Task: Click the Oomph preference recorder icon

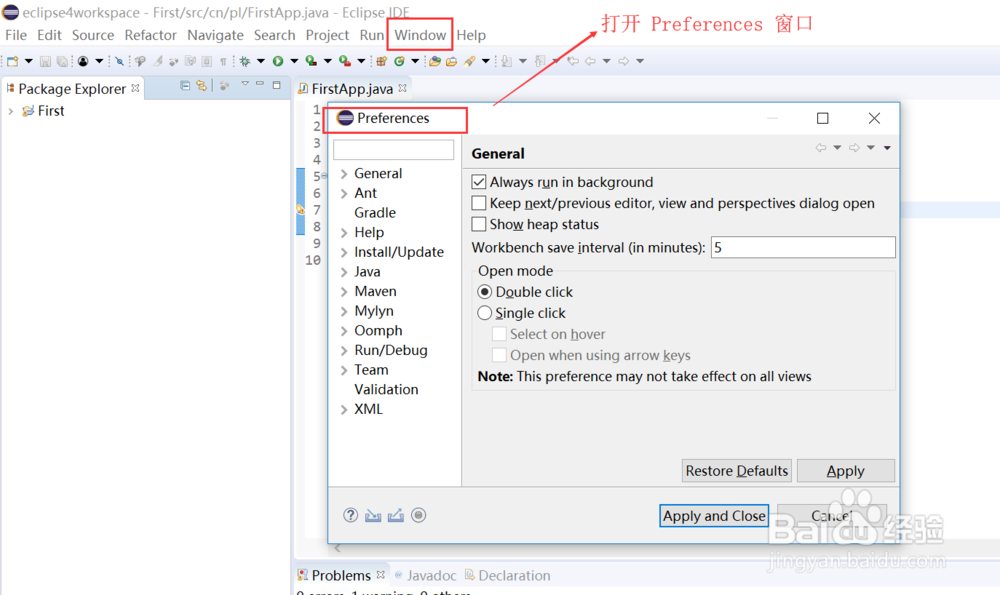Action: coord(418,515)
